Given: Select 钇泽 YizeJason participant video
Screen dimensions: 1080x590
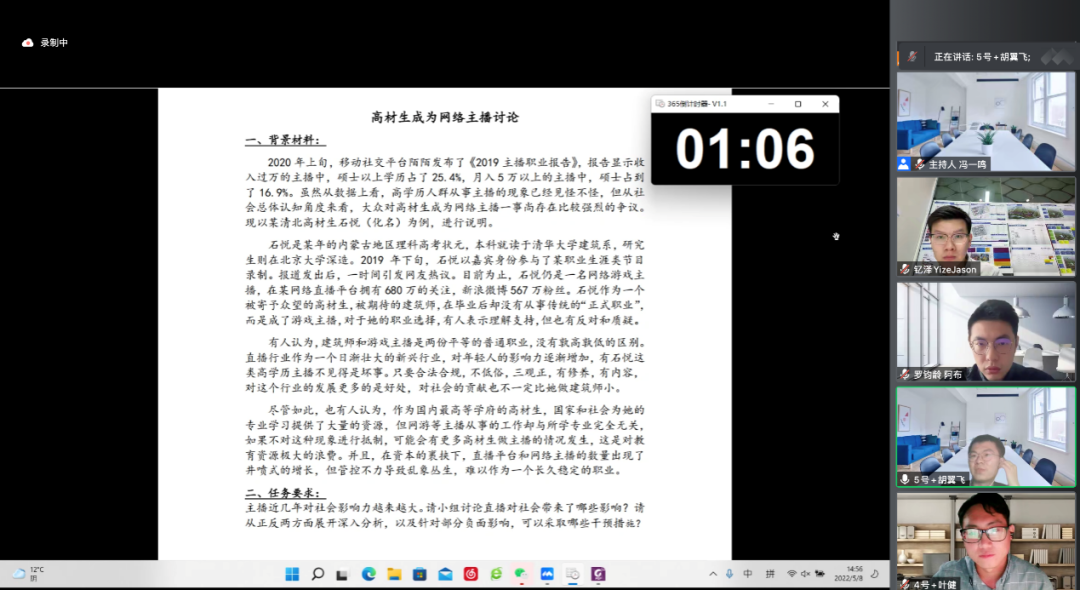Looking at the screenshot, I should tap(986, 226).
